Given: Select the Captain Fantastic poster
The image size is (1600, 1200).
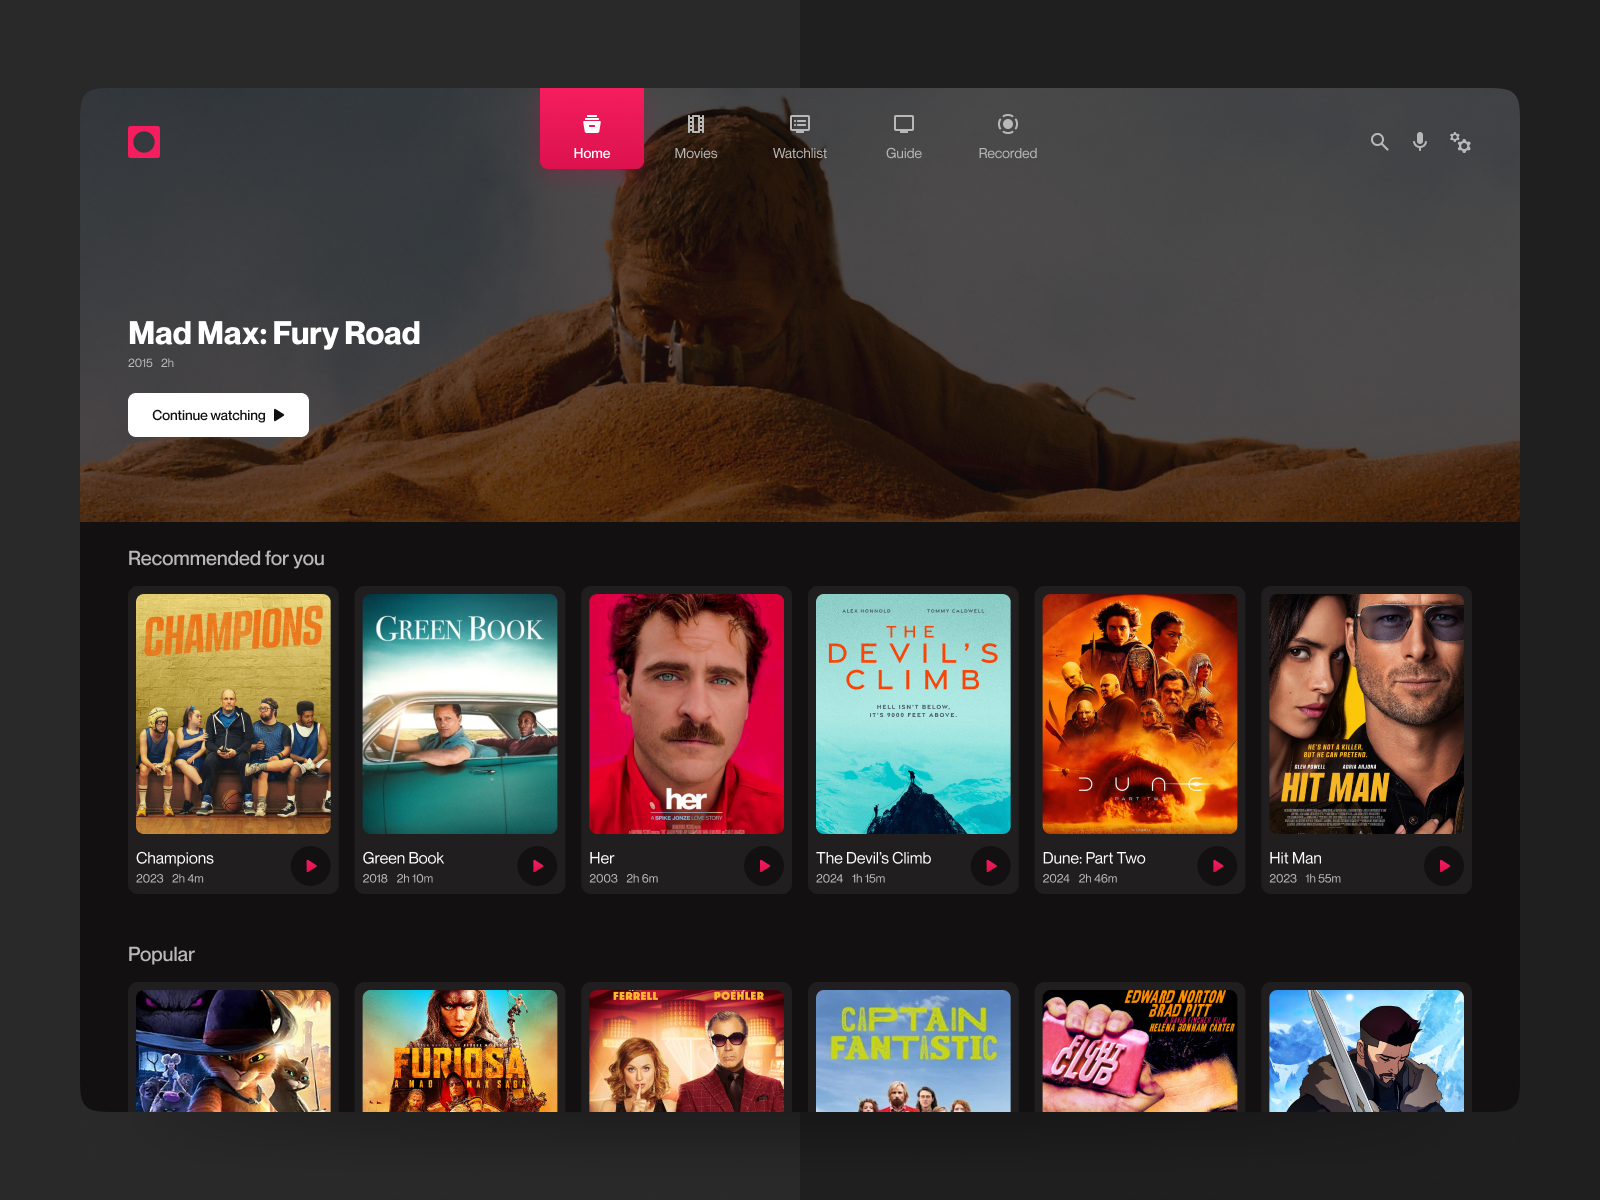Looking at the screenshot, I should coord(912,1050).
